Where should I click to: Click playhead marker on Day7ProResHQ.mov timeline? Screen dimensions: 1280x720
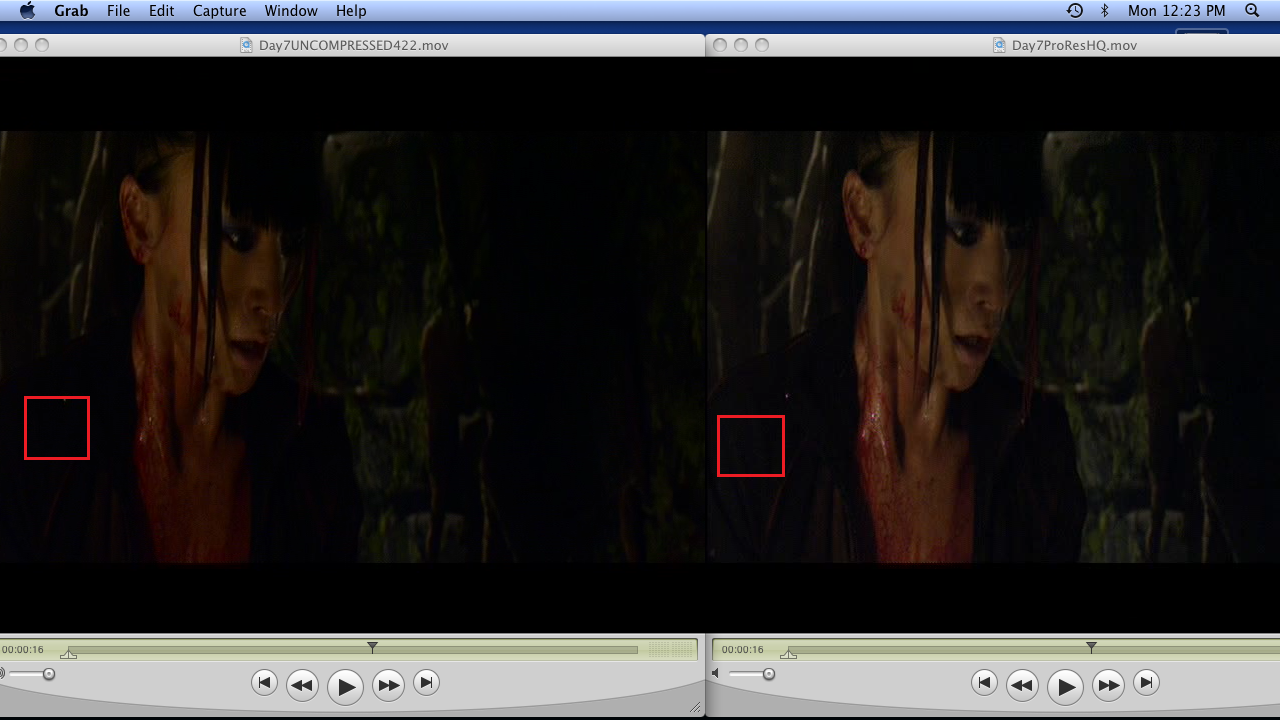[x=1091, y=647]
